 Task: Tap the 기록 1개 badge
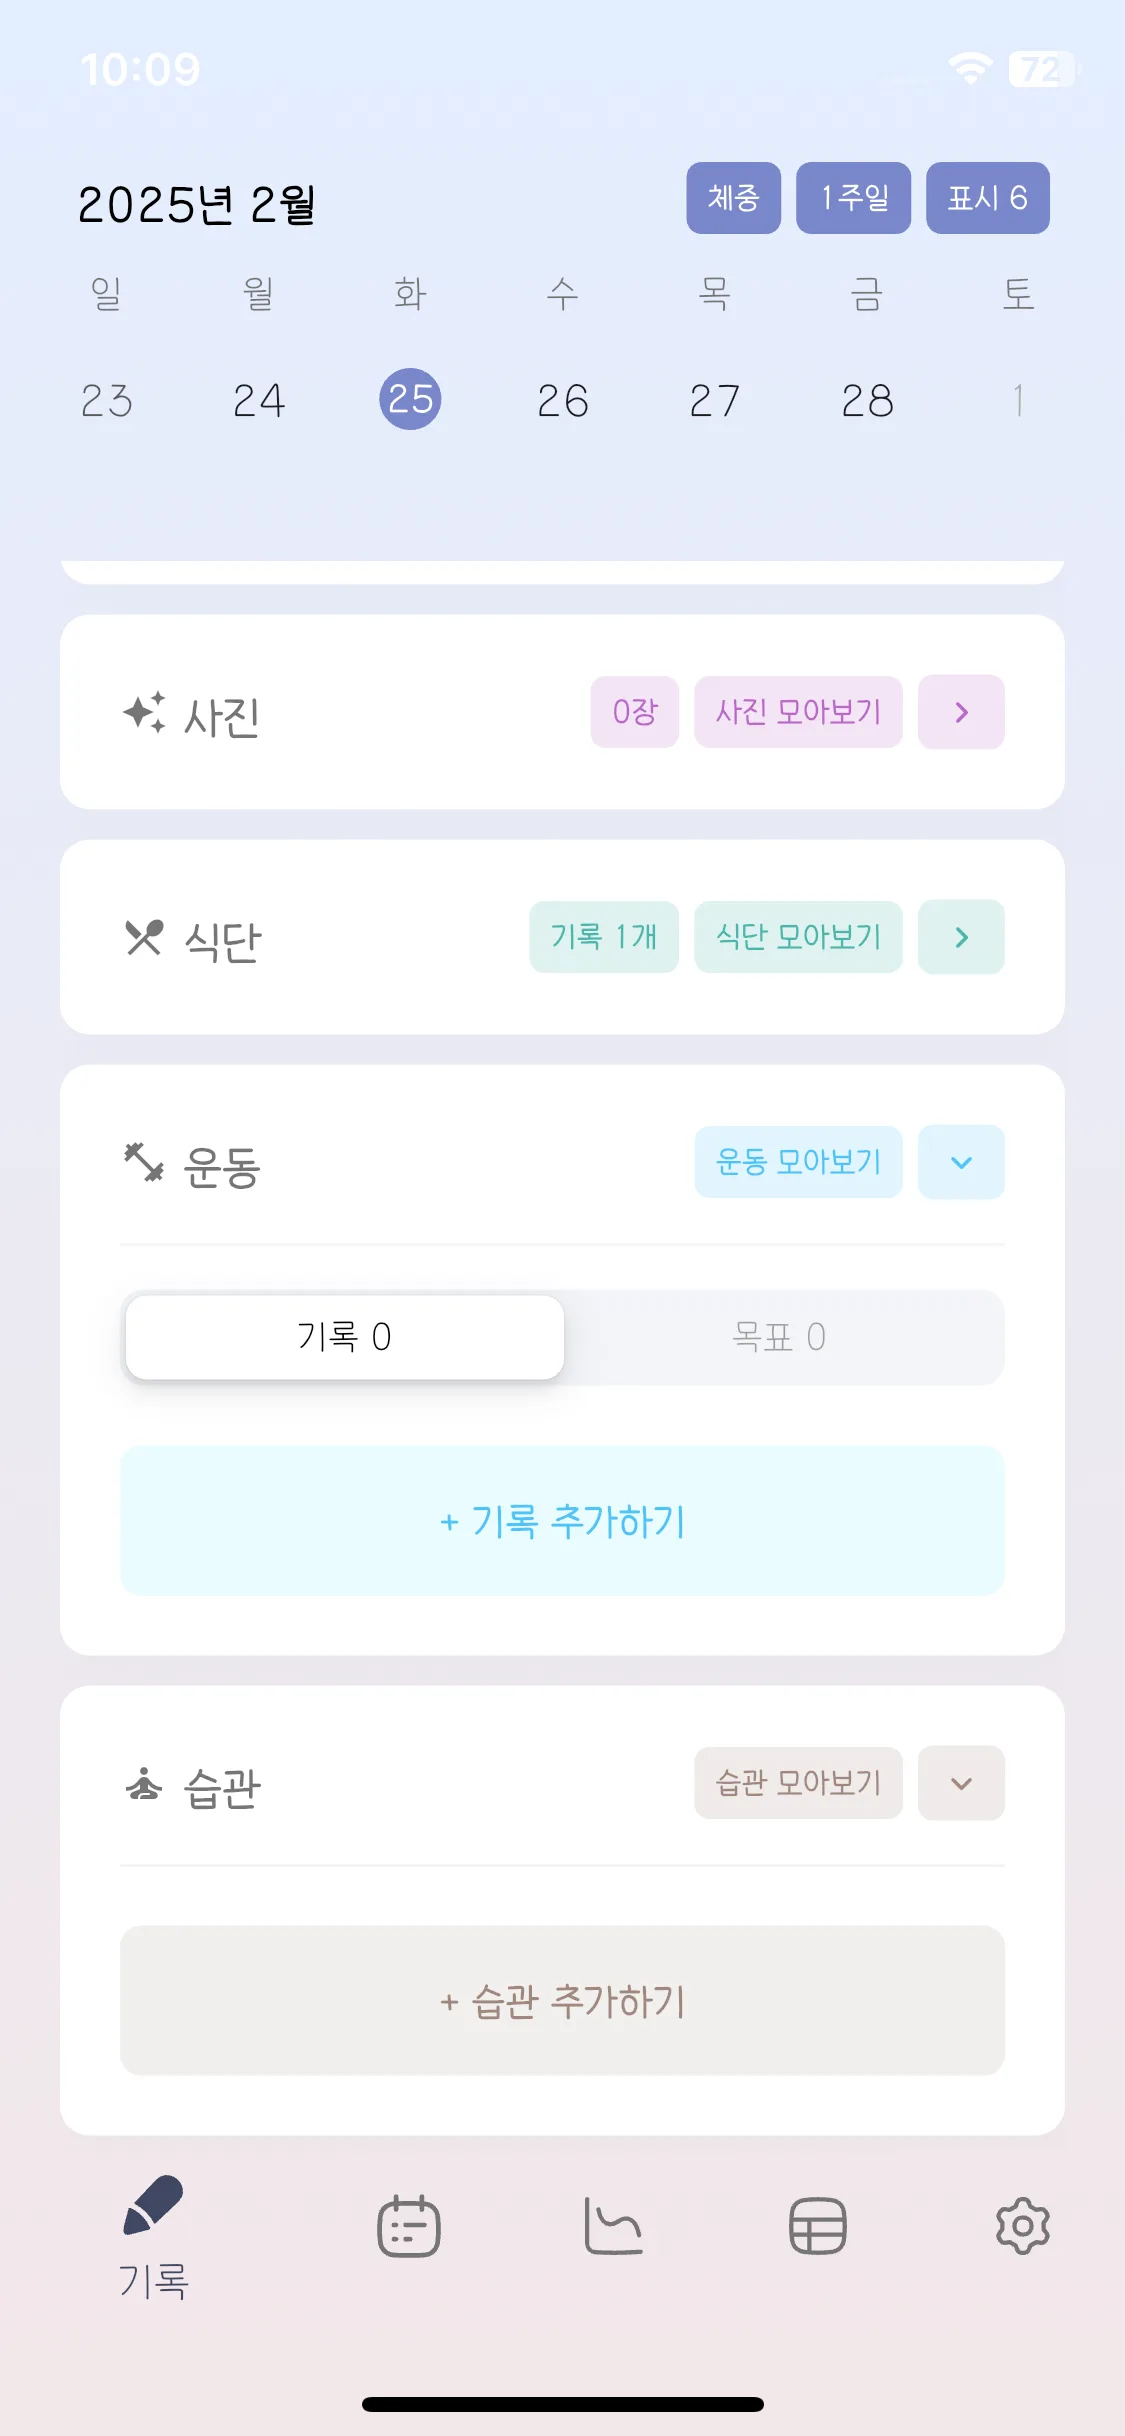(604, 937)
